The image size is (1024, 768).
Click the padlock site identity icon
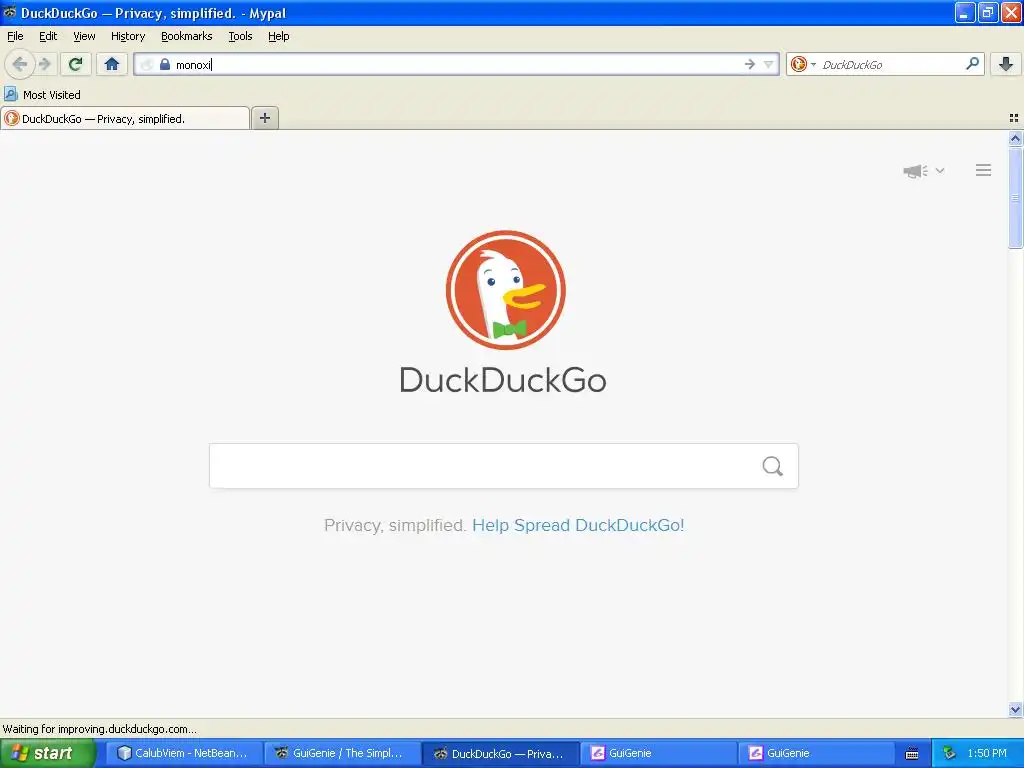(x=165, y=64)
